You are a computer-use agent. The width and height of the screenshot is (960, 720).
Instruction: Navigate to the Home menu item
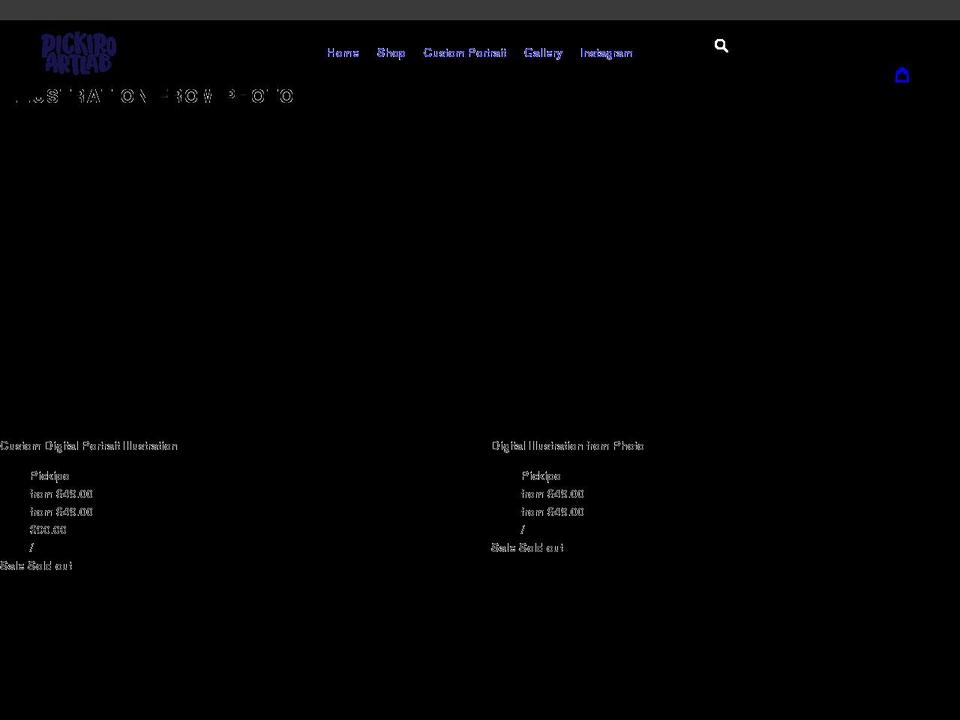pyautogui.click(x=343, y=53)
